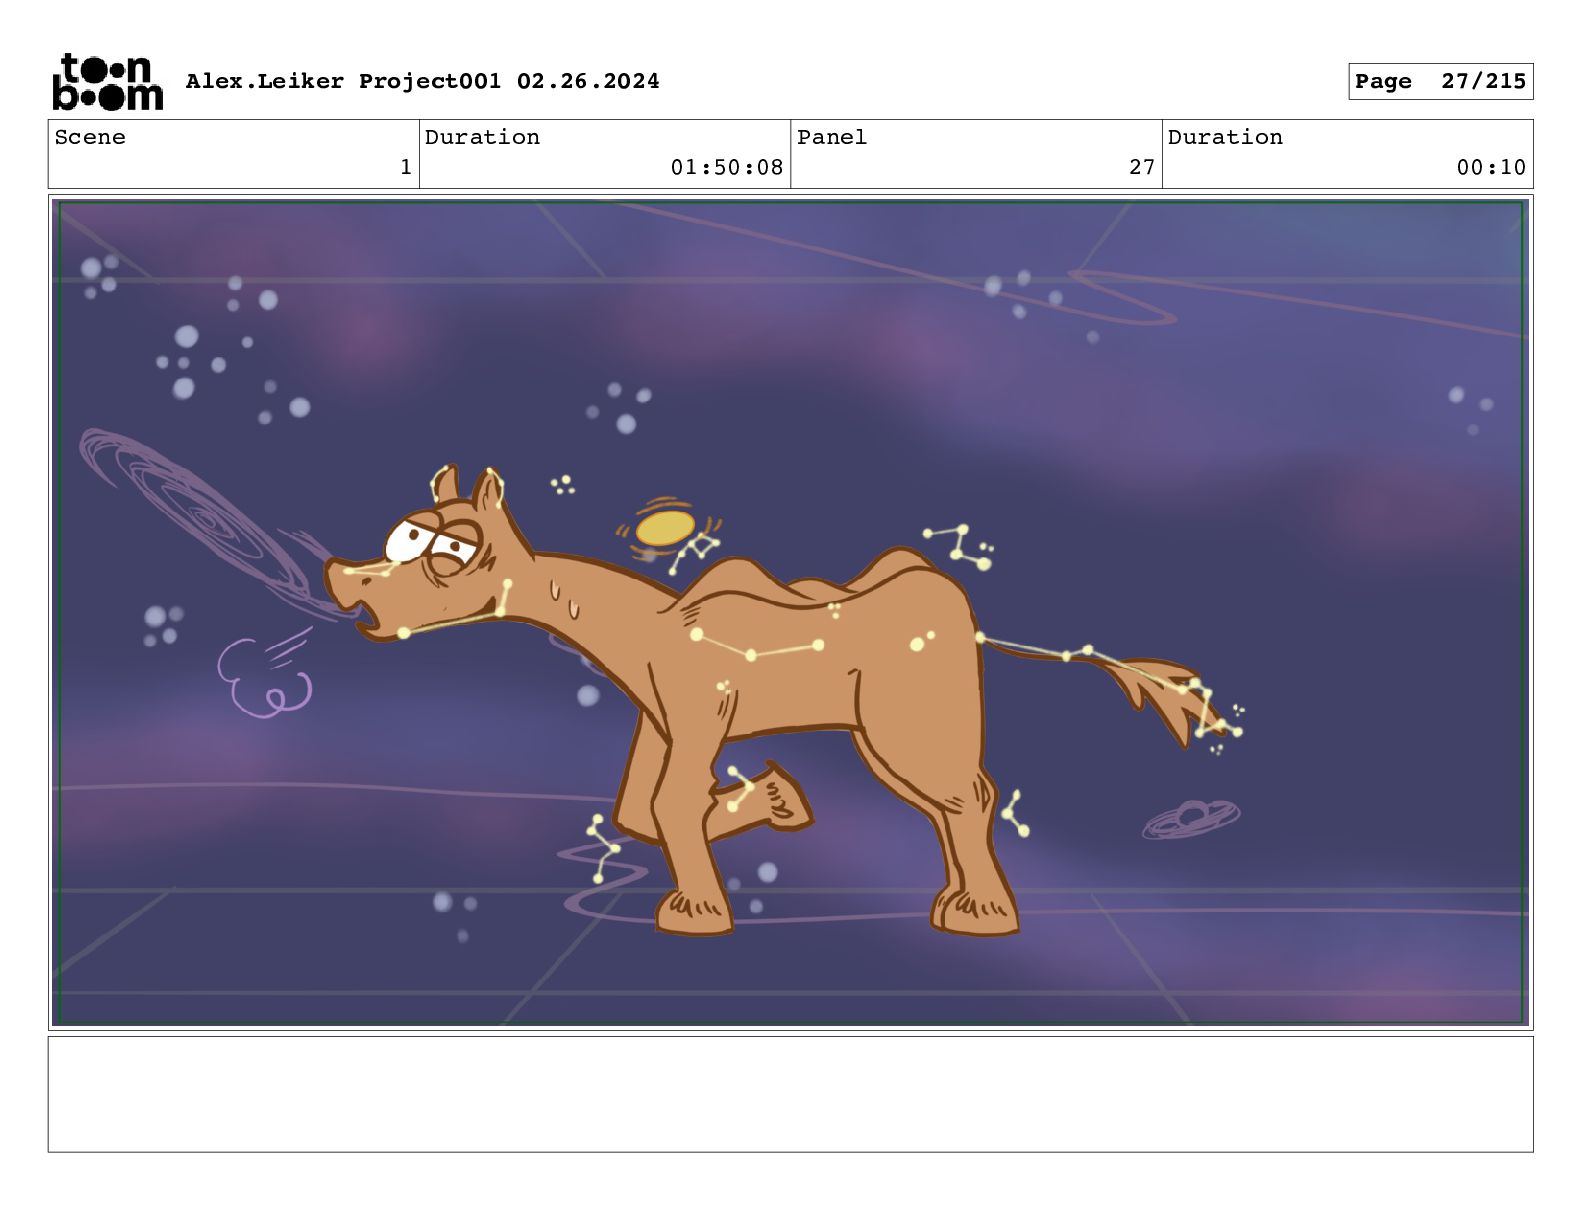Image resolution: width=1584 pixels, height=1224 pixels.
Task: Click the empty notes box below panel
Action: coord(790,1094)
